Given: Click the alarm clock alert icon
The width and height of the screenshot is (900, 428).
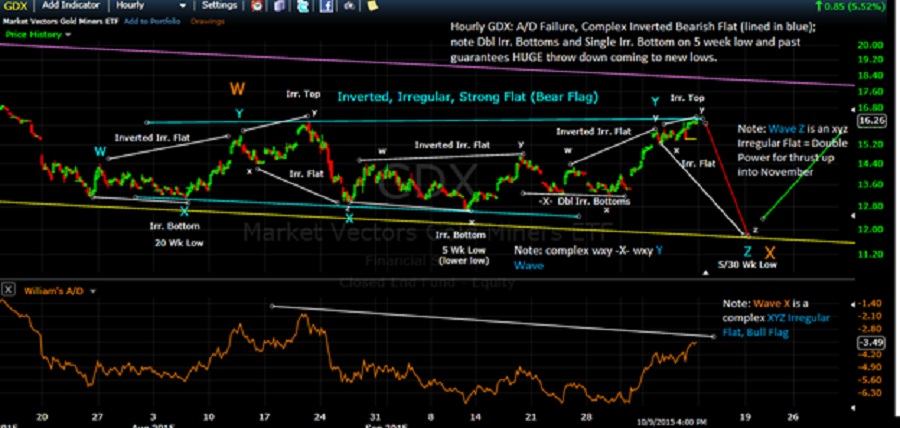Looking at the screenshot, I should (258, 6).
